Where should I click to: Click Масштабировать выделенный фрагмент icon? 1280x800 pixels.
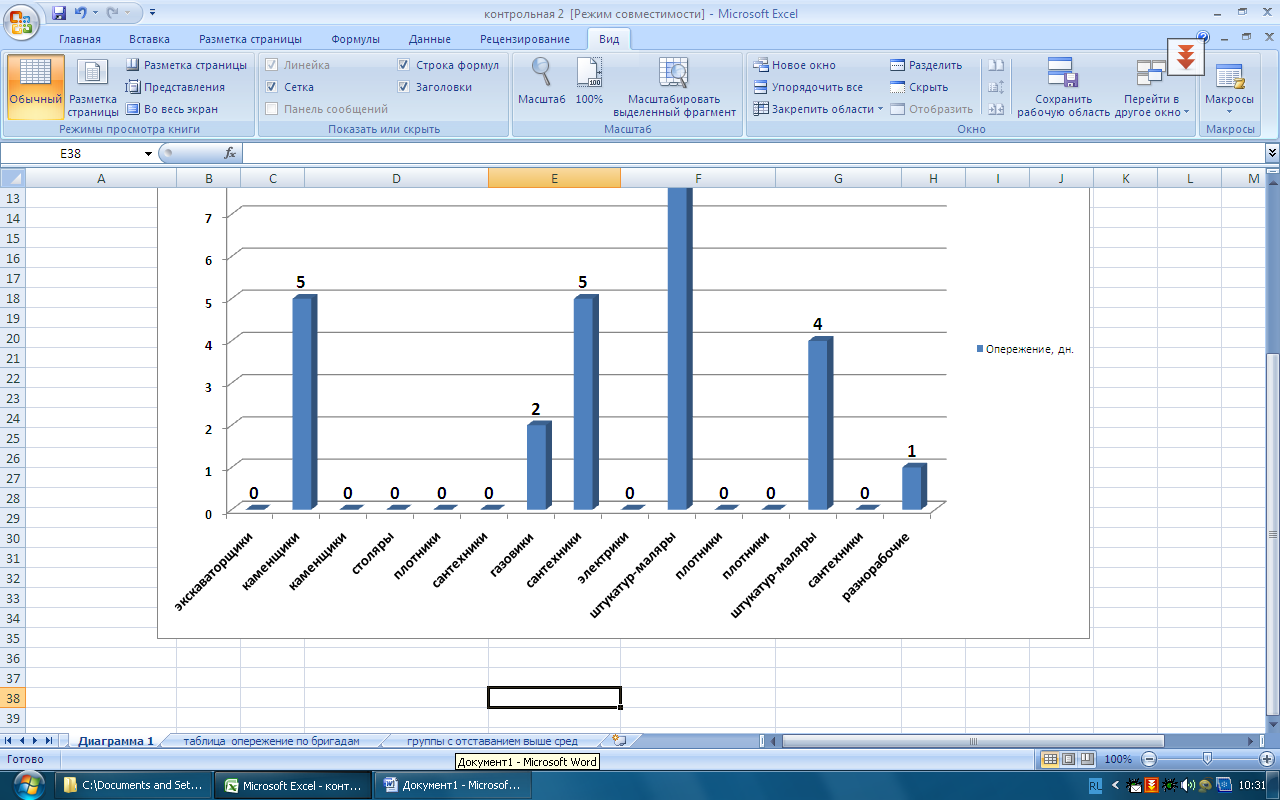coord(673,85)
